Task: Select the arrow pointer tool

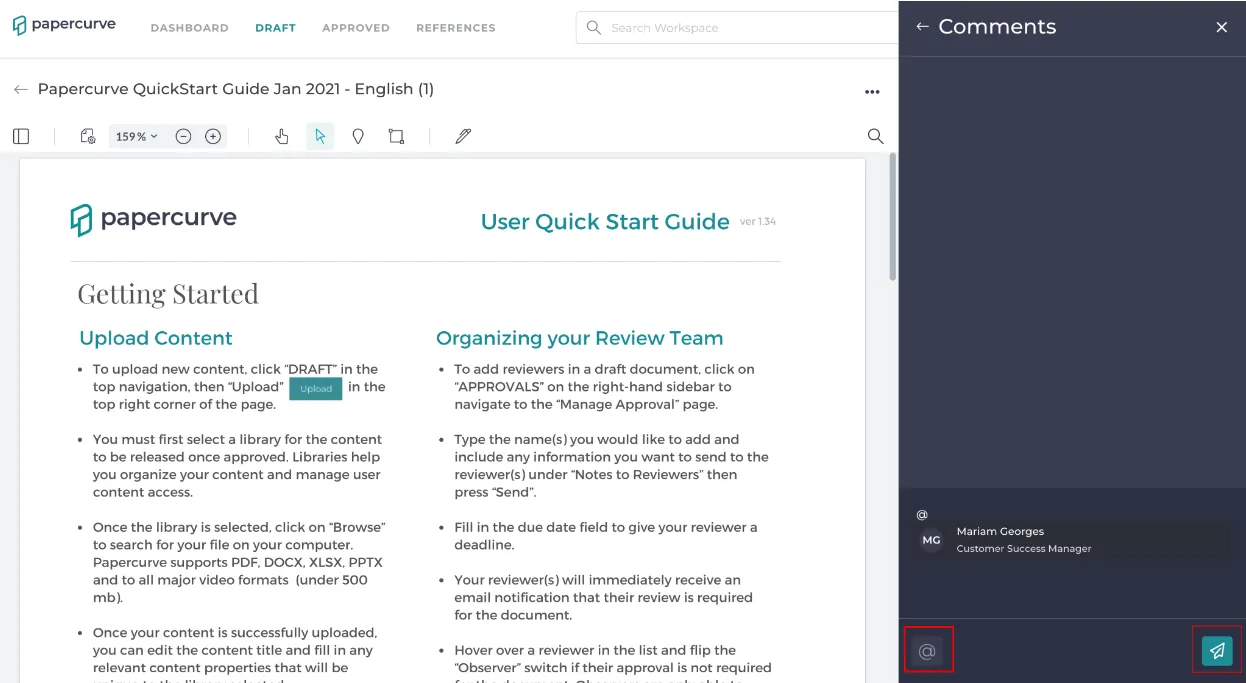Action: (320, 136)
